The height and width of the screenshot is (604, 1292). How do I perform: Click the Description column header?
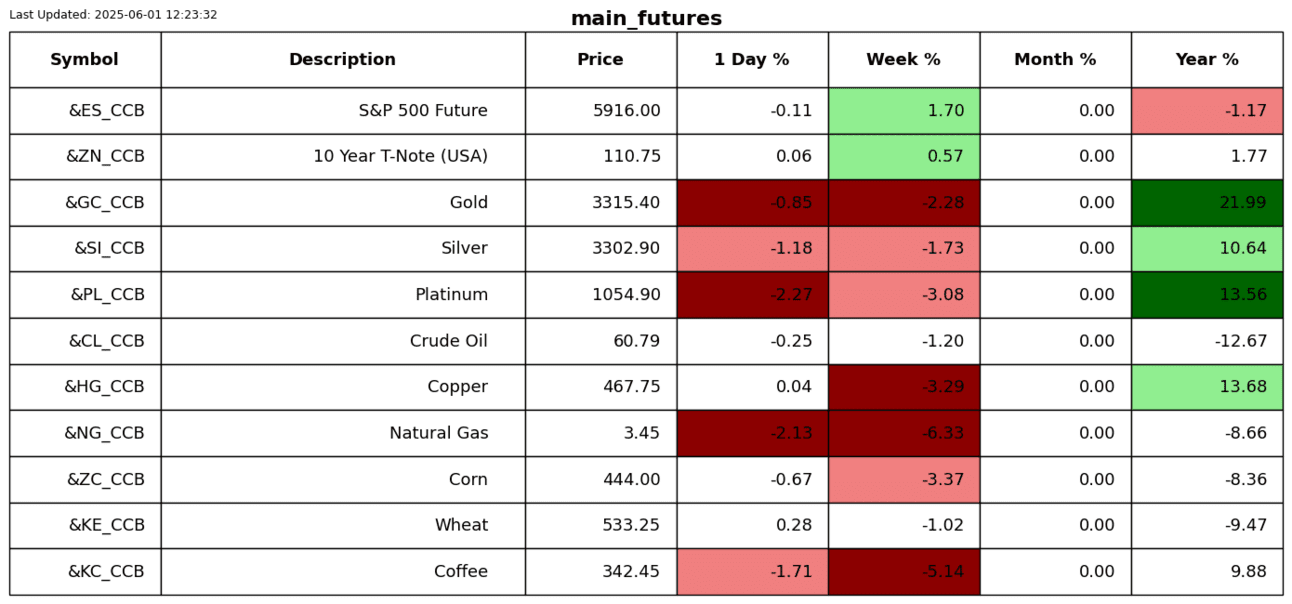[342, 60]
